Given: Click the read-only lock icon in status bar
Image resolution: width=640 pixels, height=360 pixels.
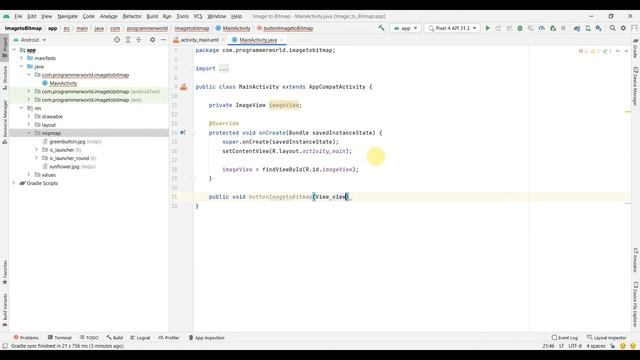Looking at the screenshot, I should point(613,346).
